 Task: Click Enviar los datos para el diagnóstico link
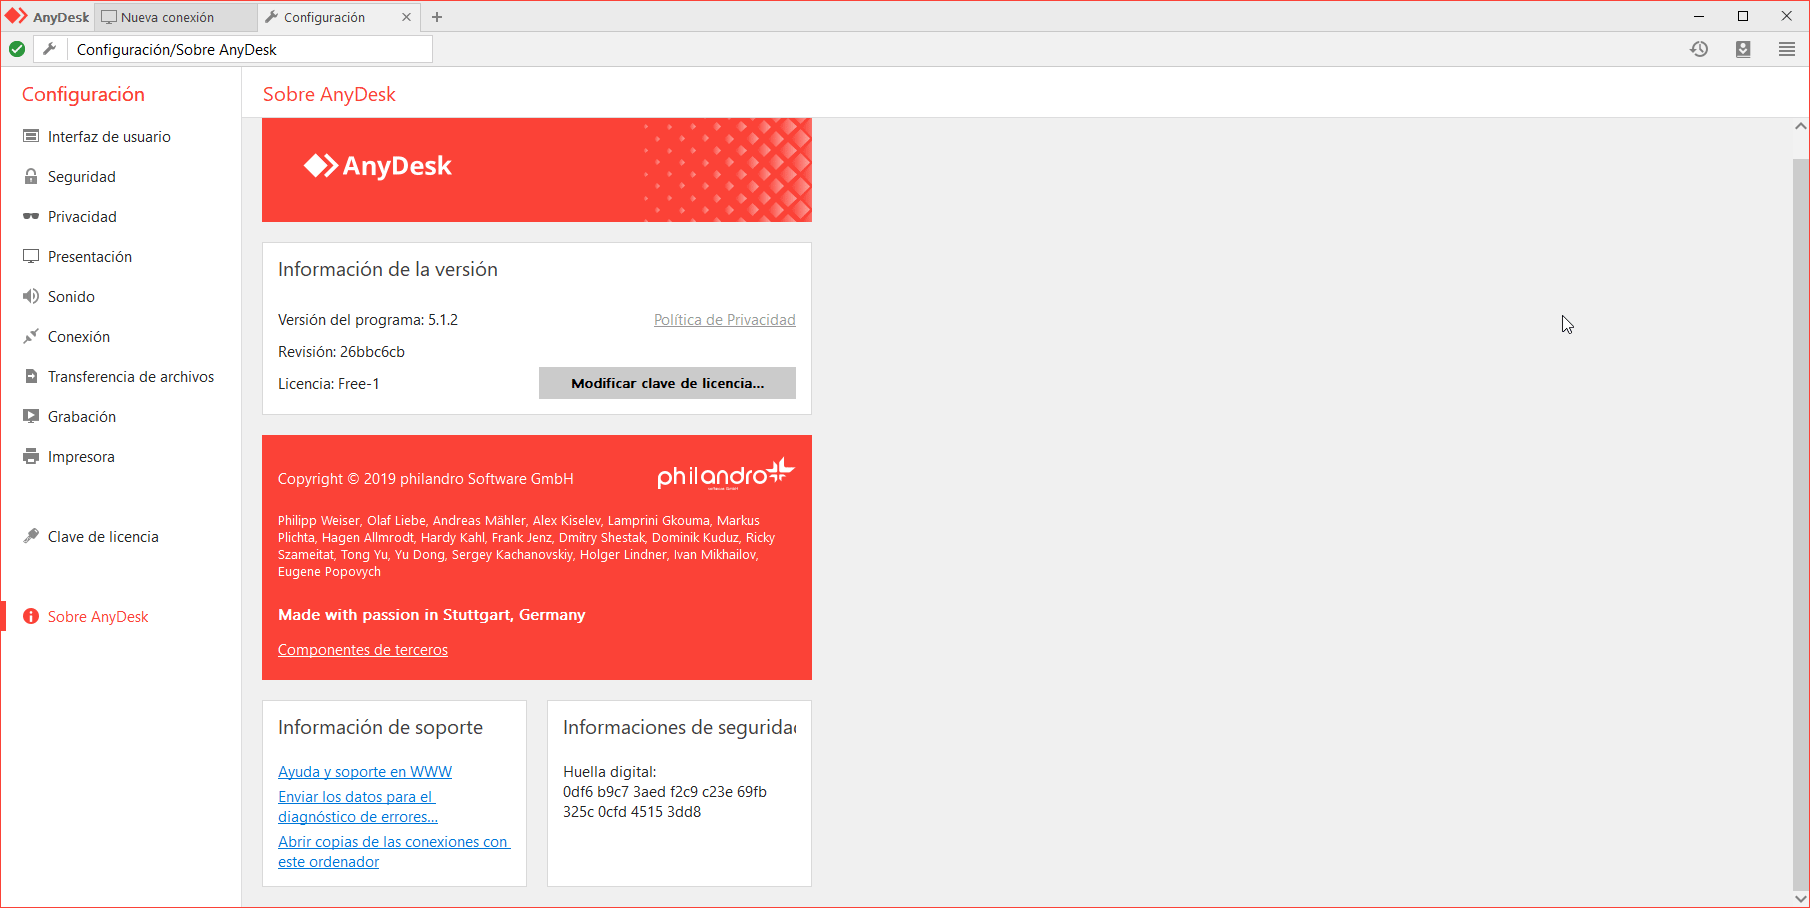click(x=358, y=807)
